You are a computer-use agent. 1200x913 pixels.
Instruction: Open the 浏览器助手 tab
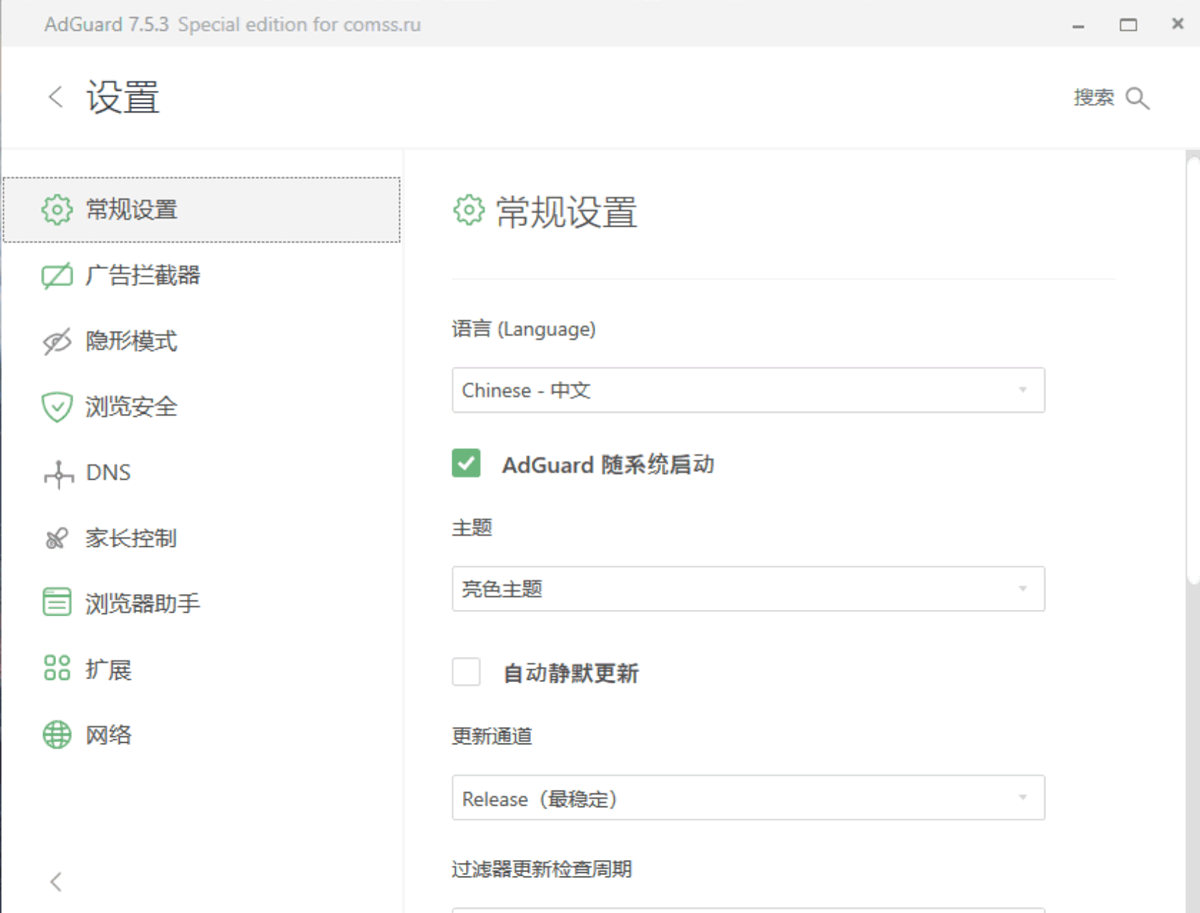[x=202, y=604]
